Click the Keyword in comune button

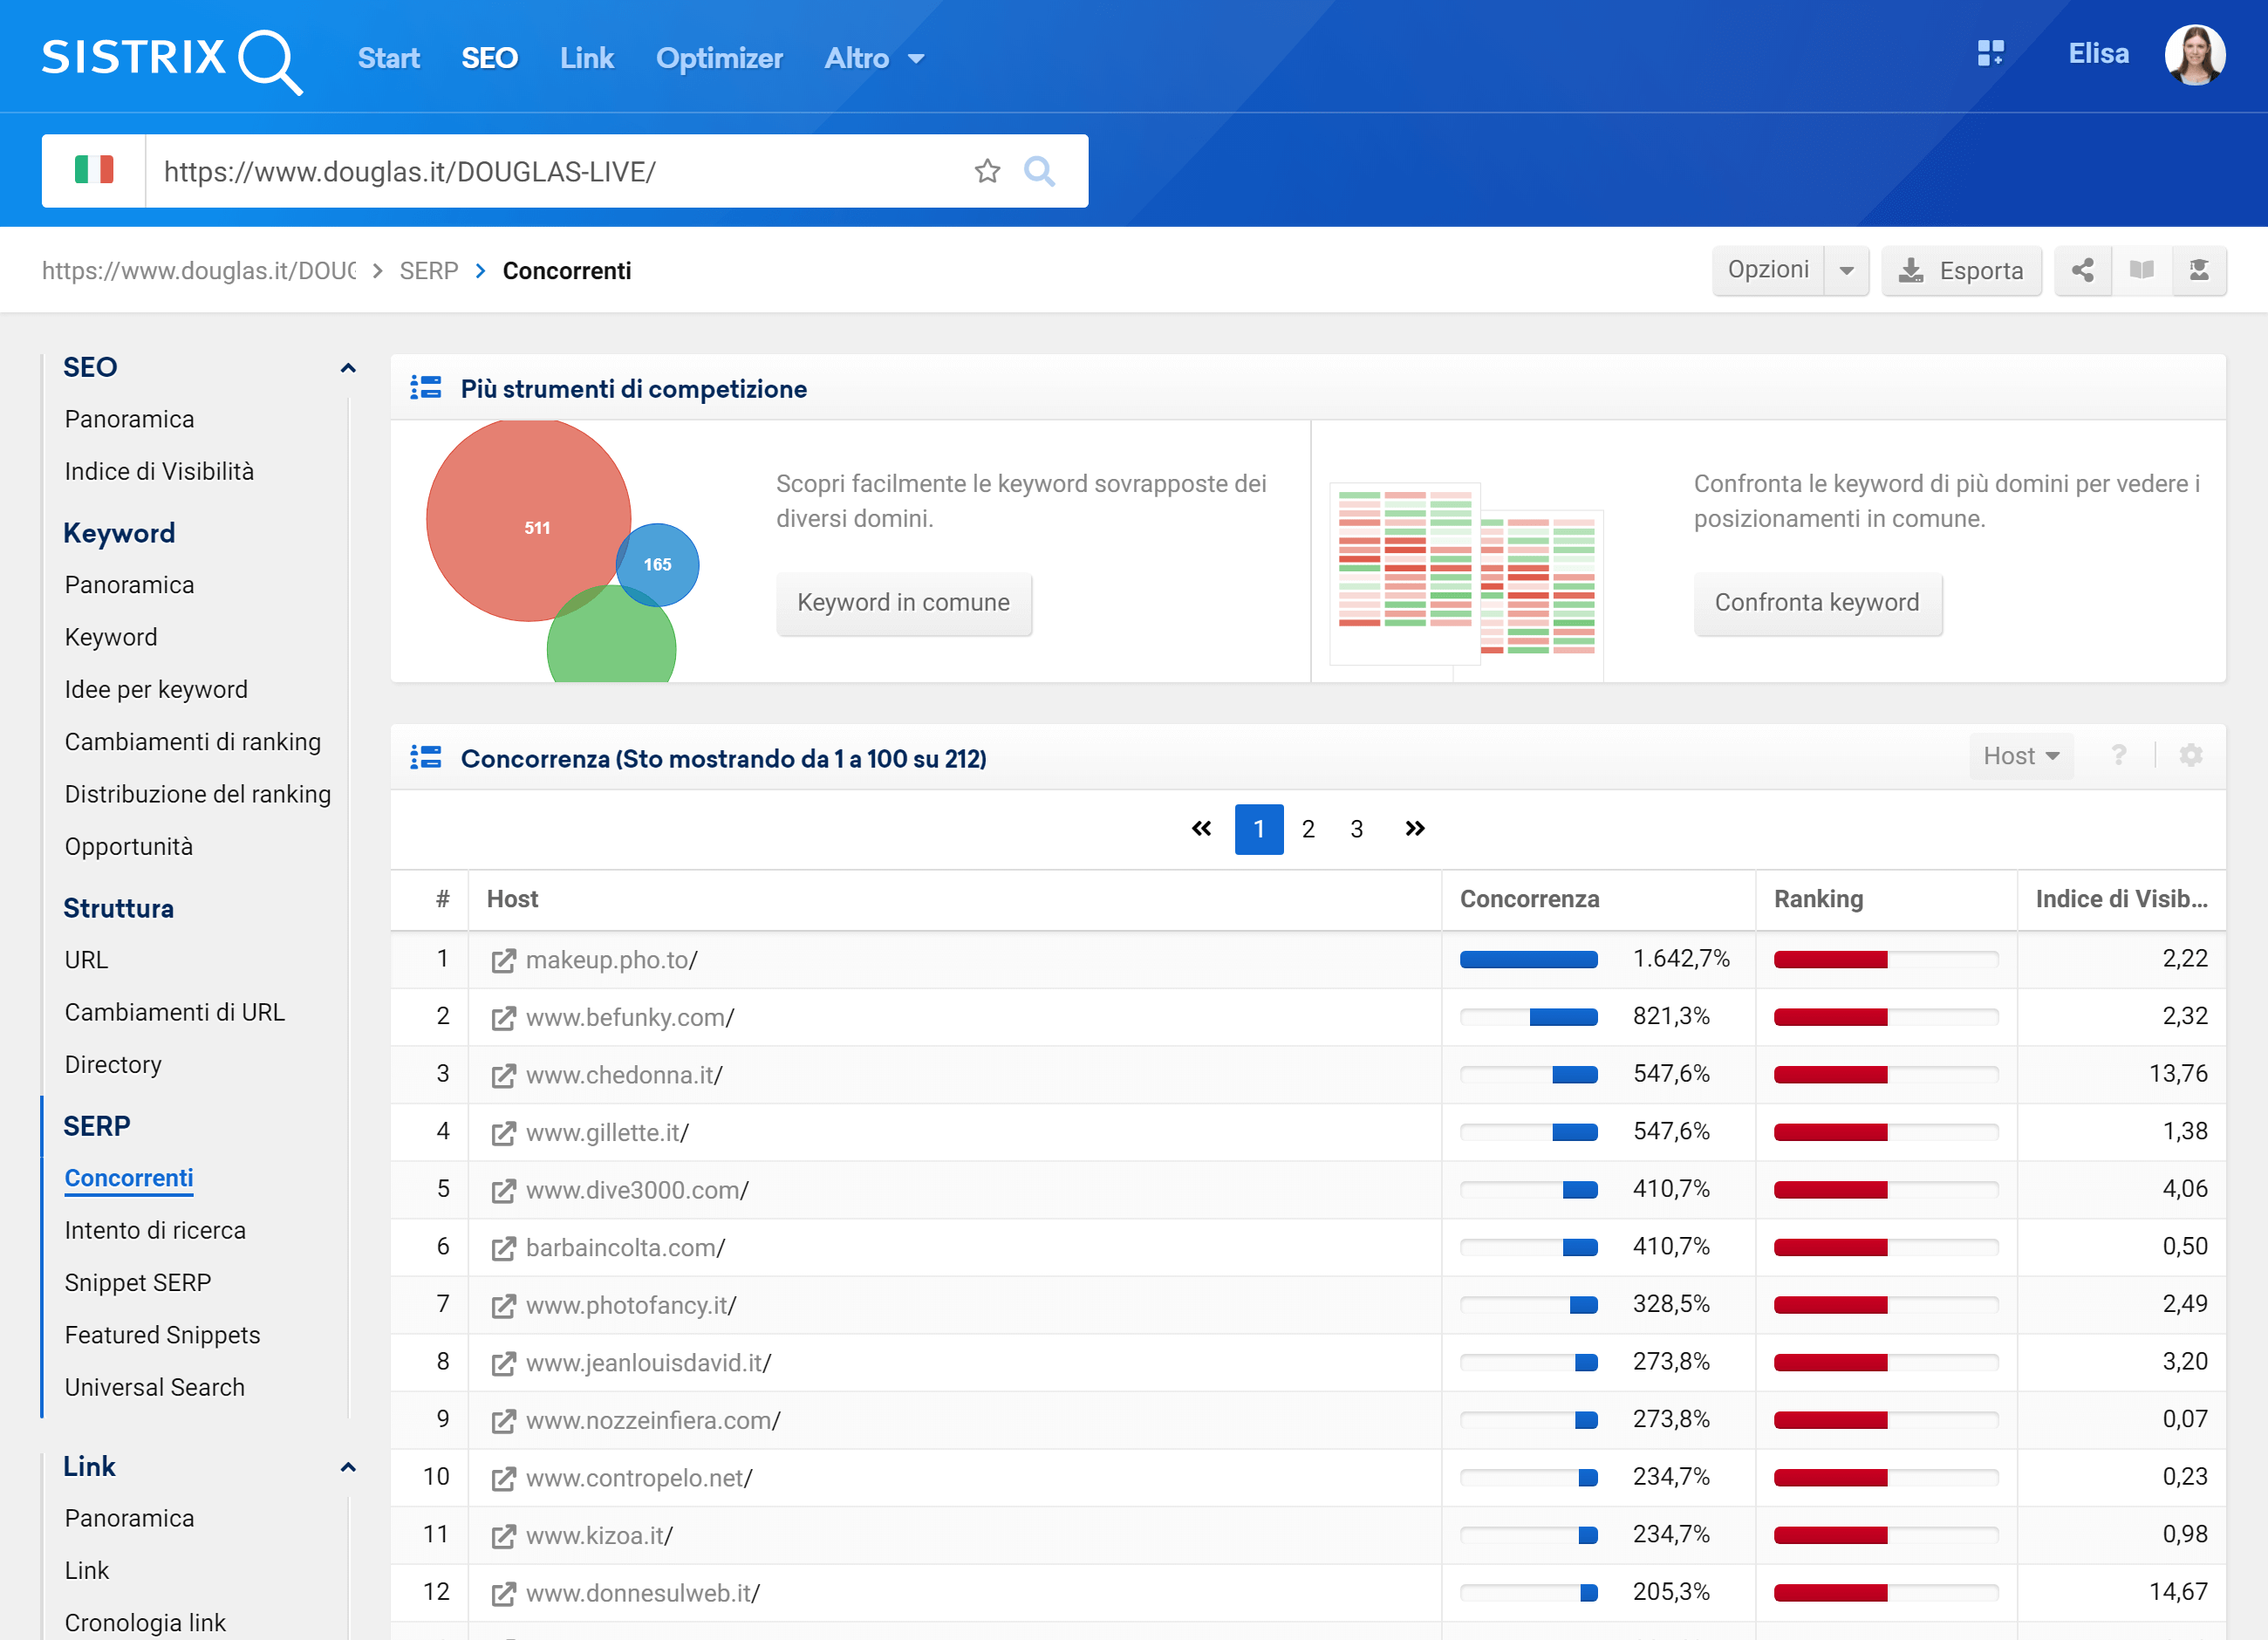click(902, 603)
